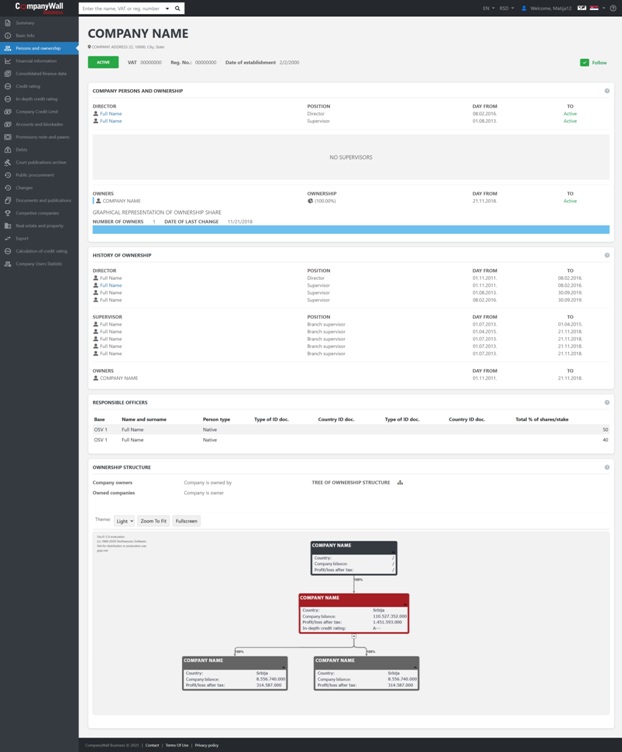Click the Court publications archive gavel icon
Screen dimensions: 622x752
8,162
